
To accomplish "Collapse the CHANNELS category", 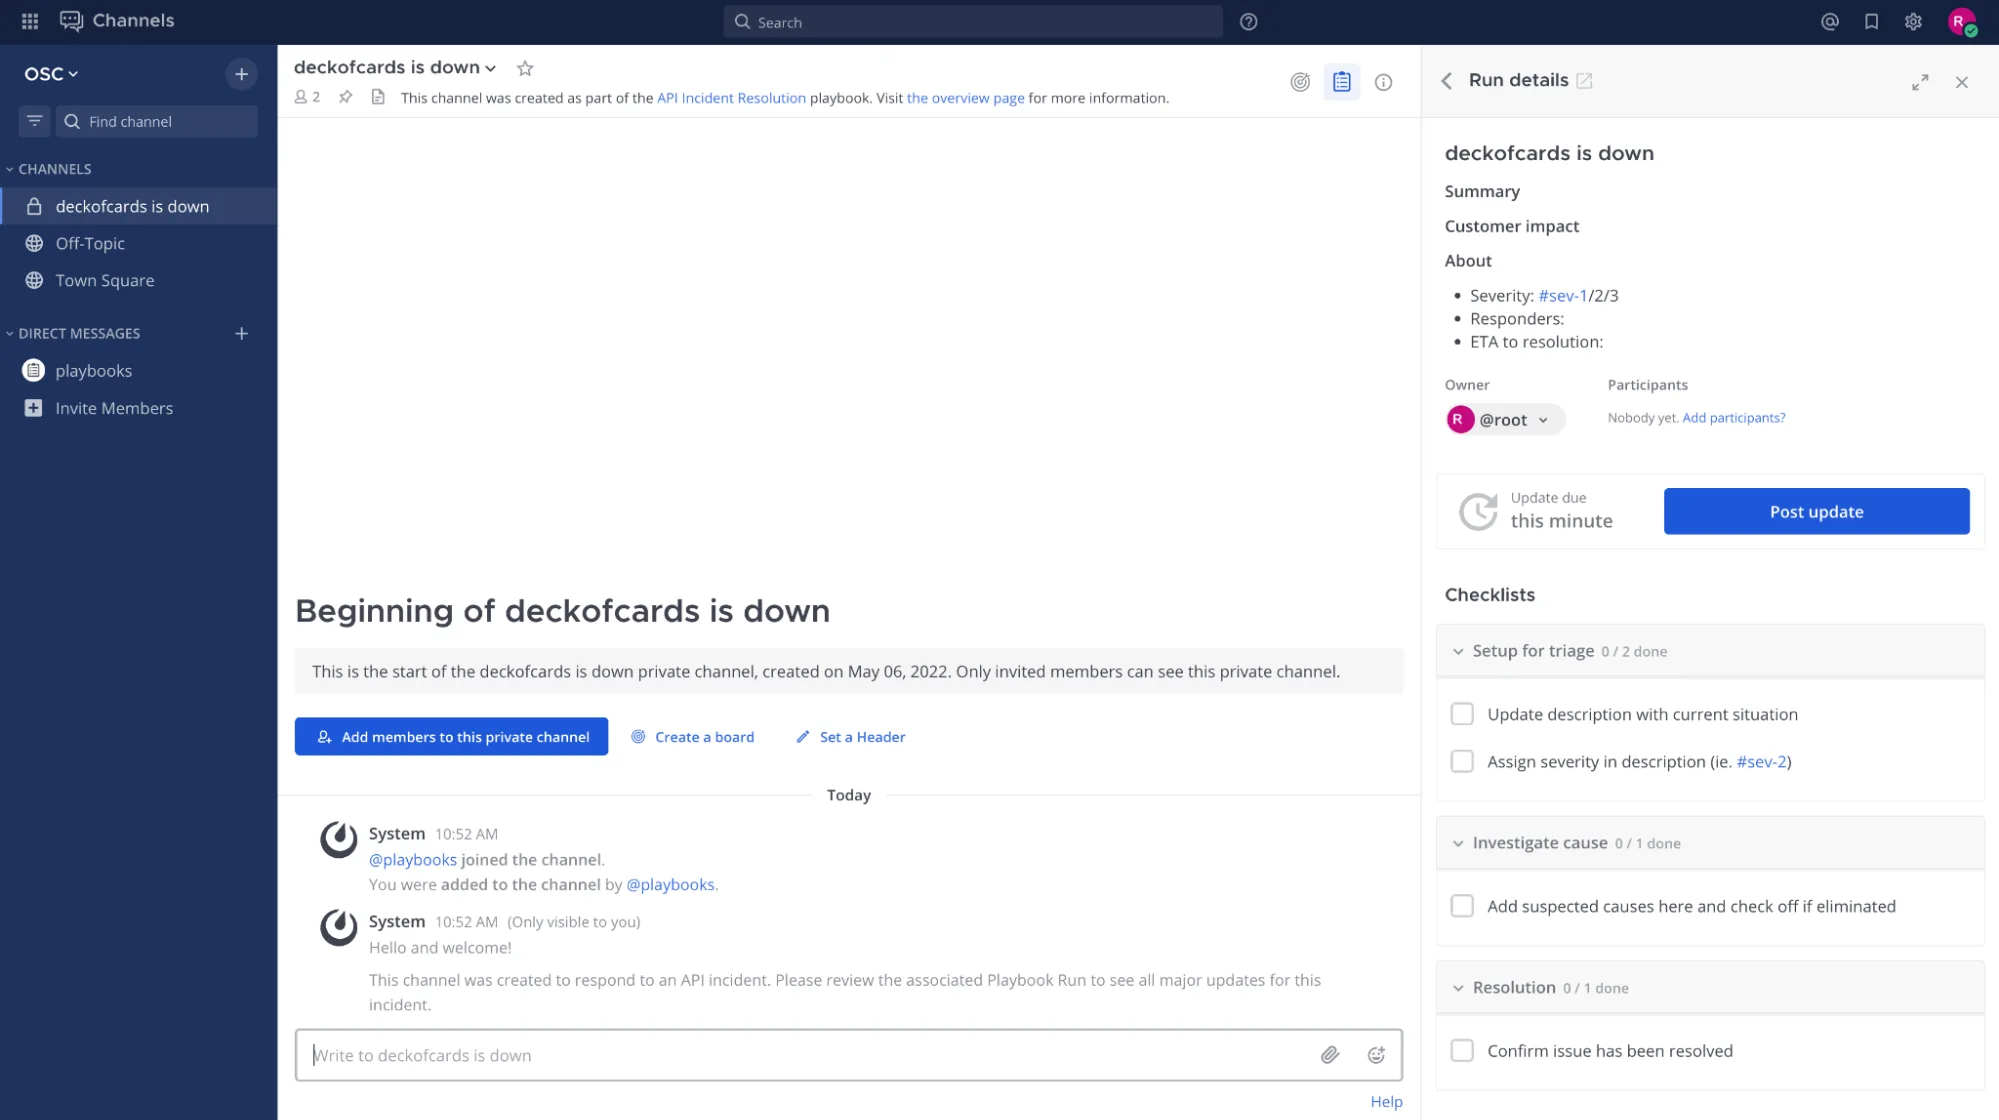I will (x=48, y=169).
